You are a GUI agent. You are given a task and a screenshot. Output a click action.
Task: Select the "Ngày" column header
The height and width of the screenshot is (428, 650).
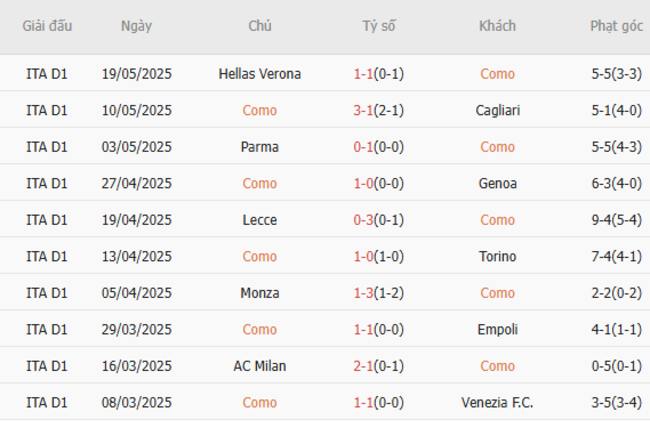136,27
